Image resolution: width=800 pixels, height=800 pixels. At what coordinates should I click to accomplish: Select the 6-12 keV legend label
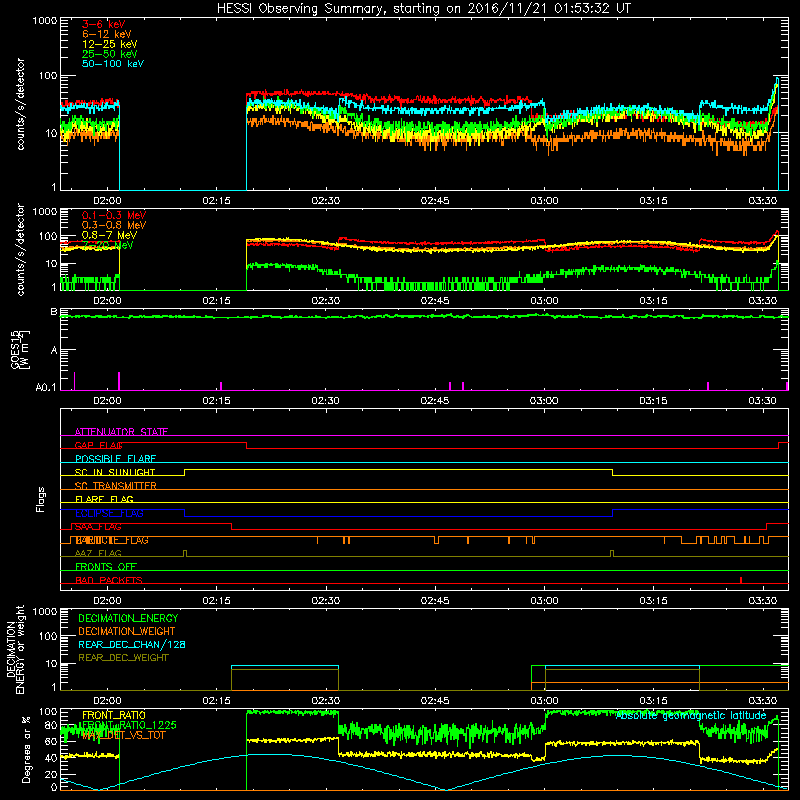(x=107, y=34)
